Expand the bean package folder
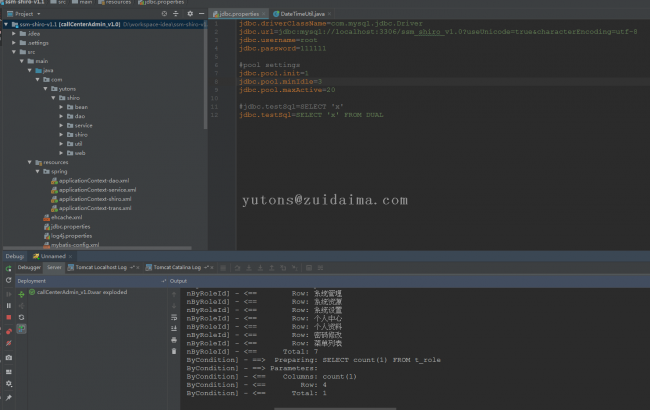 coord(63,106)
